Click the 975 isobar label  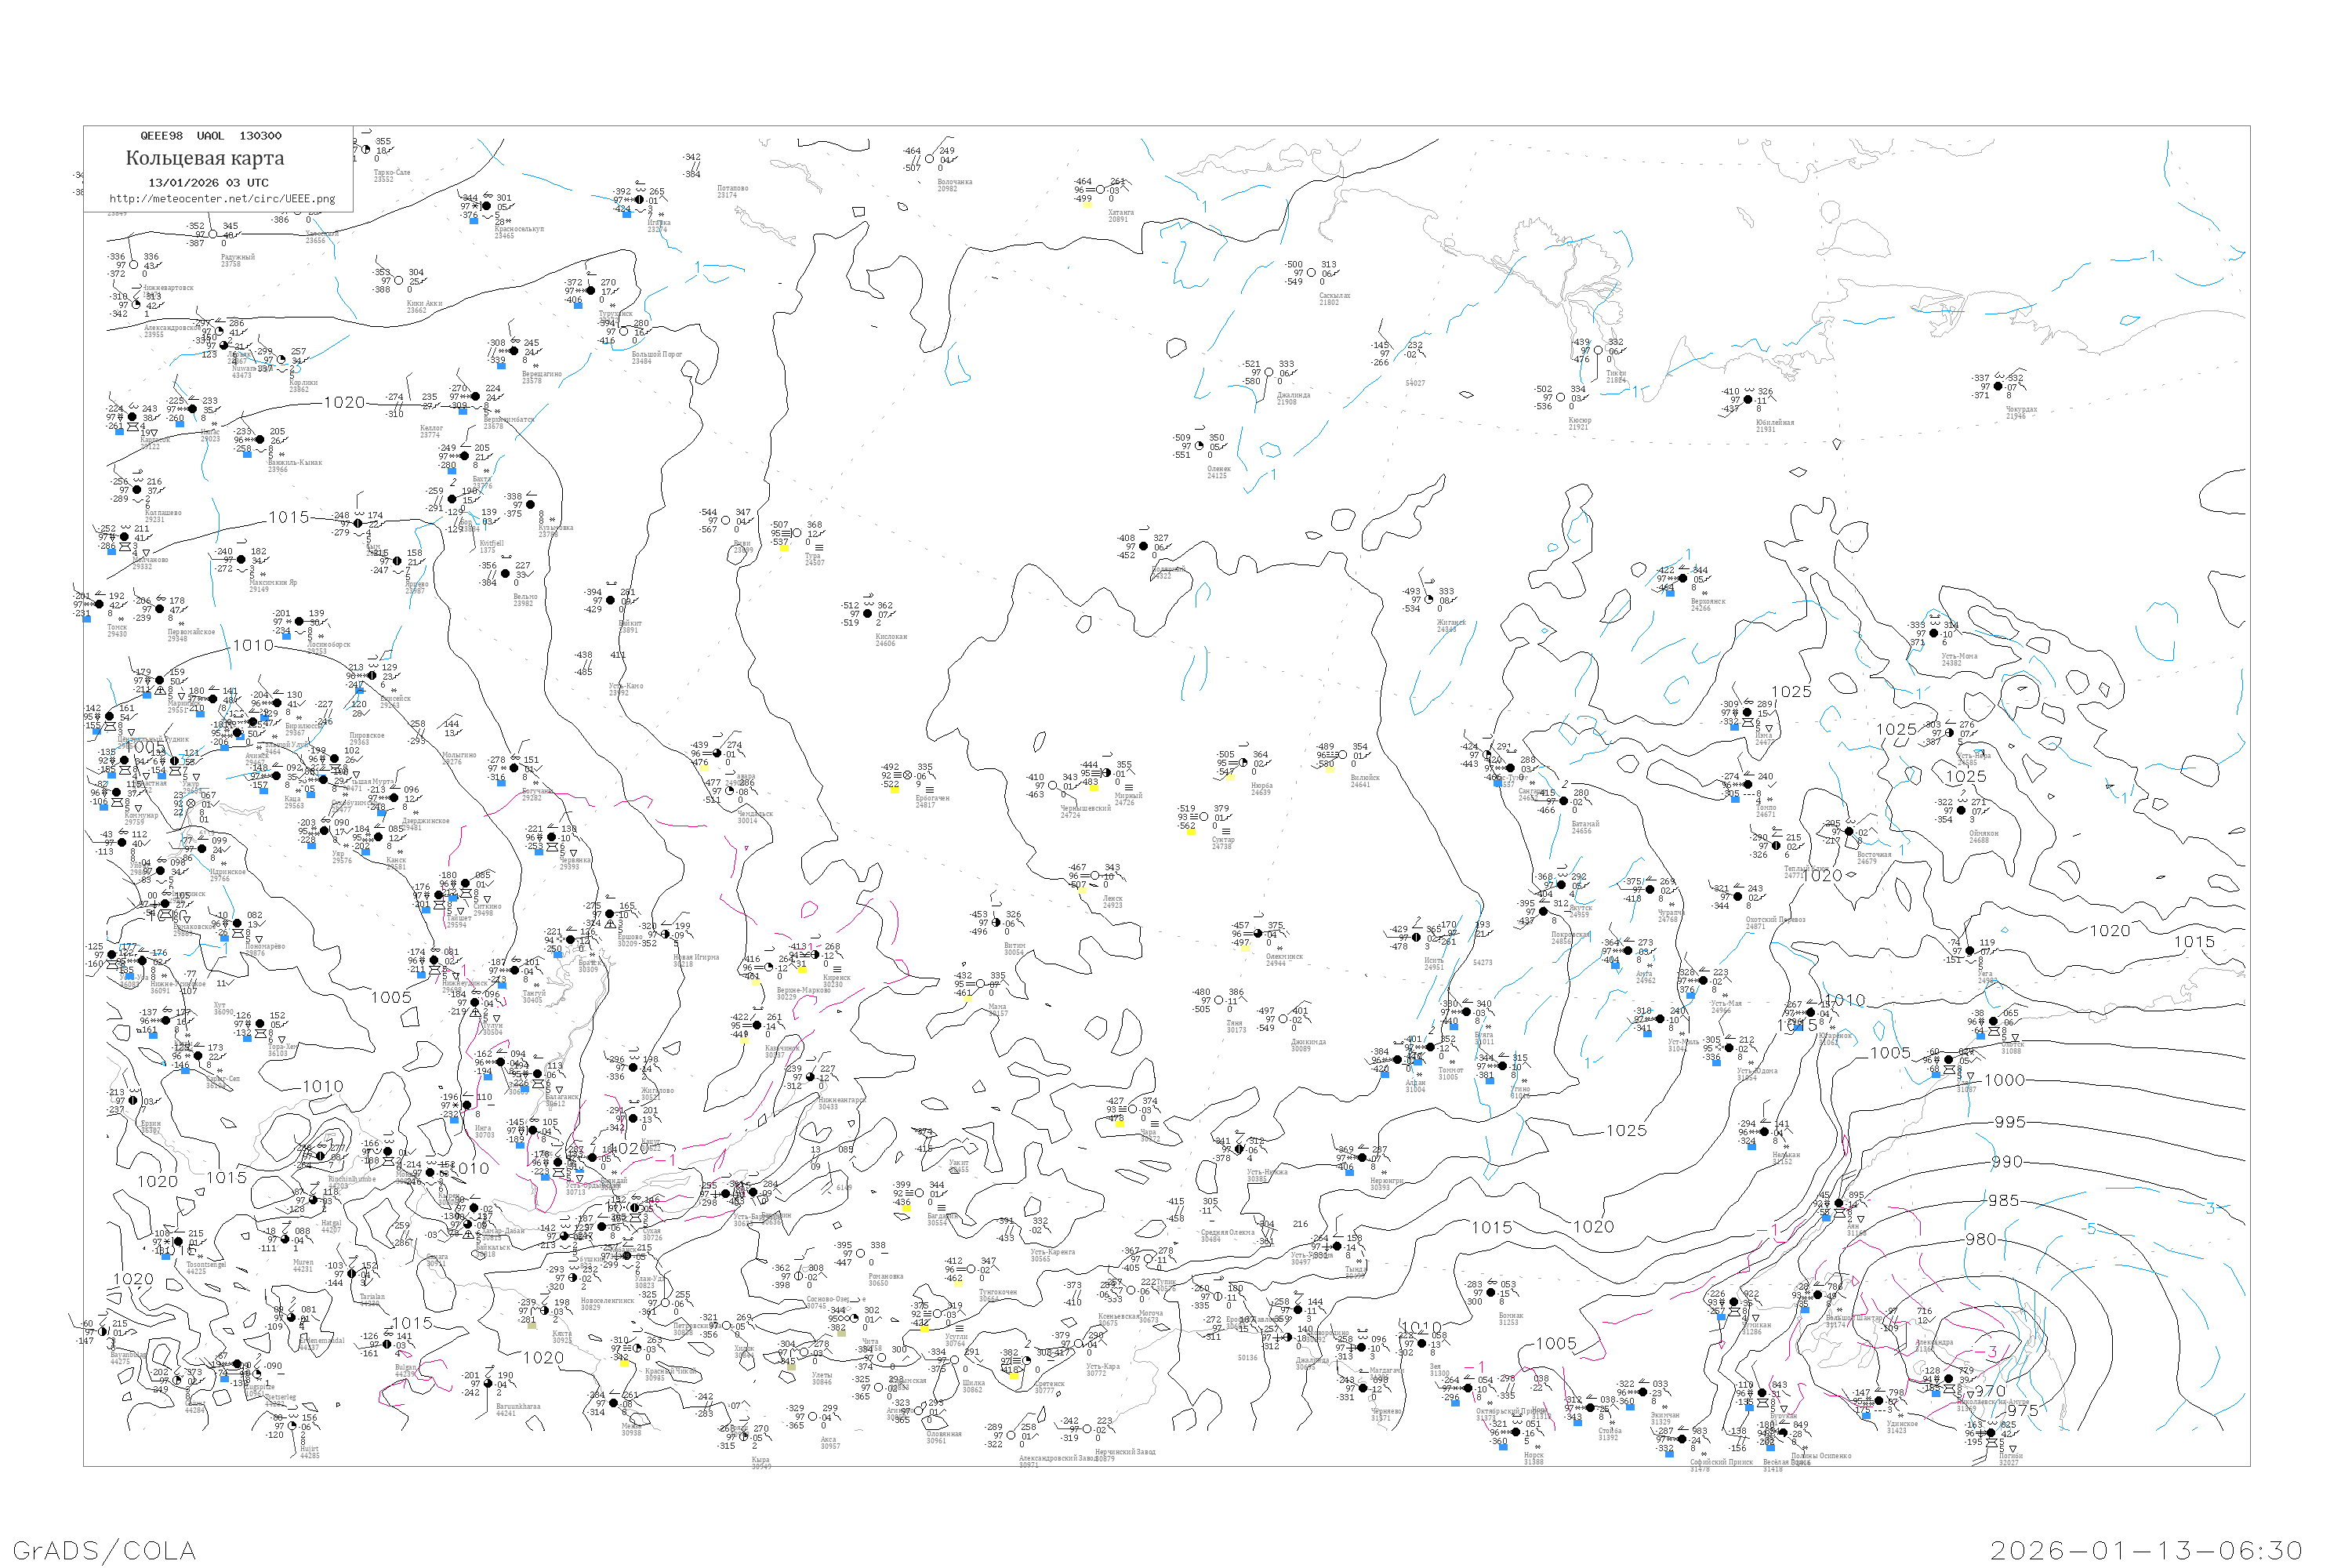tap(2023, 1411)
